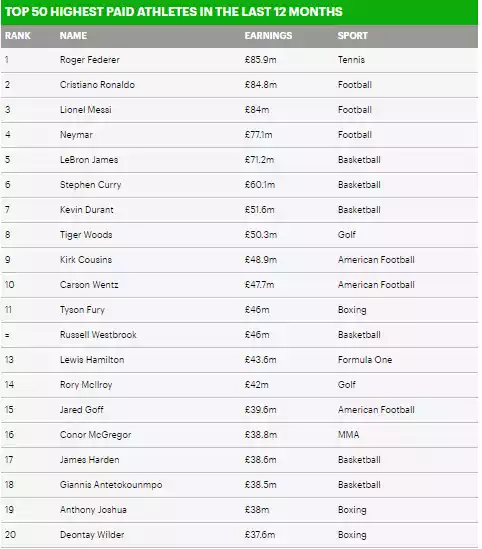Screen dimensions: 482x549
Task: Click the NAME column header
Action: [73, 36]
